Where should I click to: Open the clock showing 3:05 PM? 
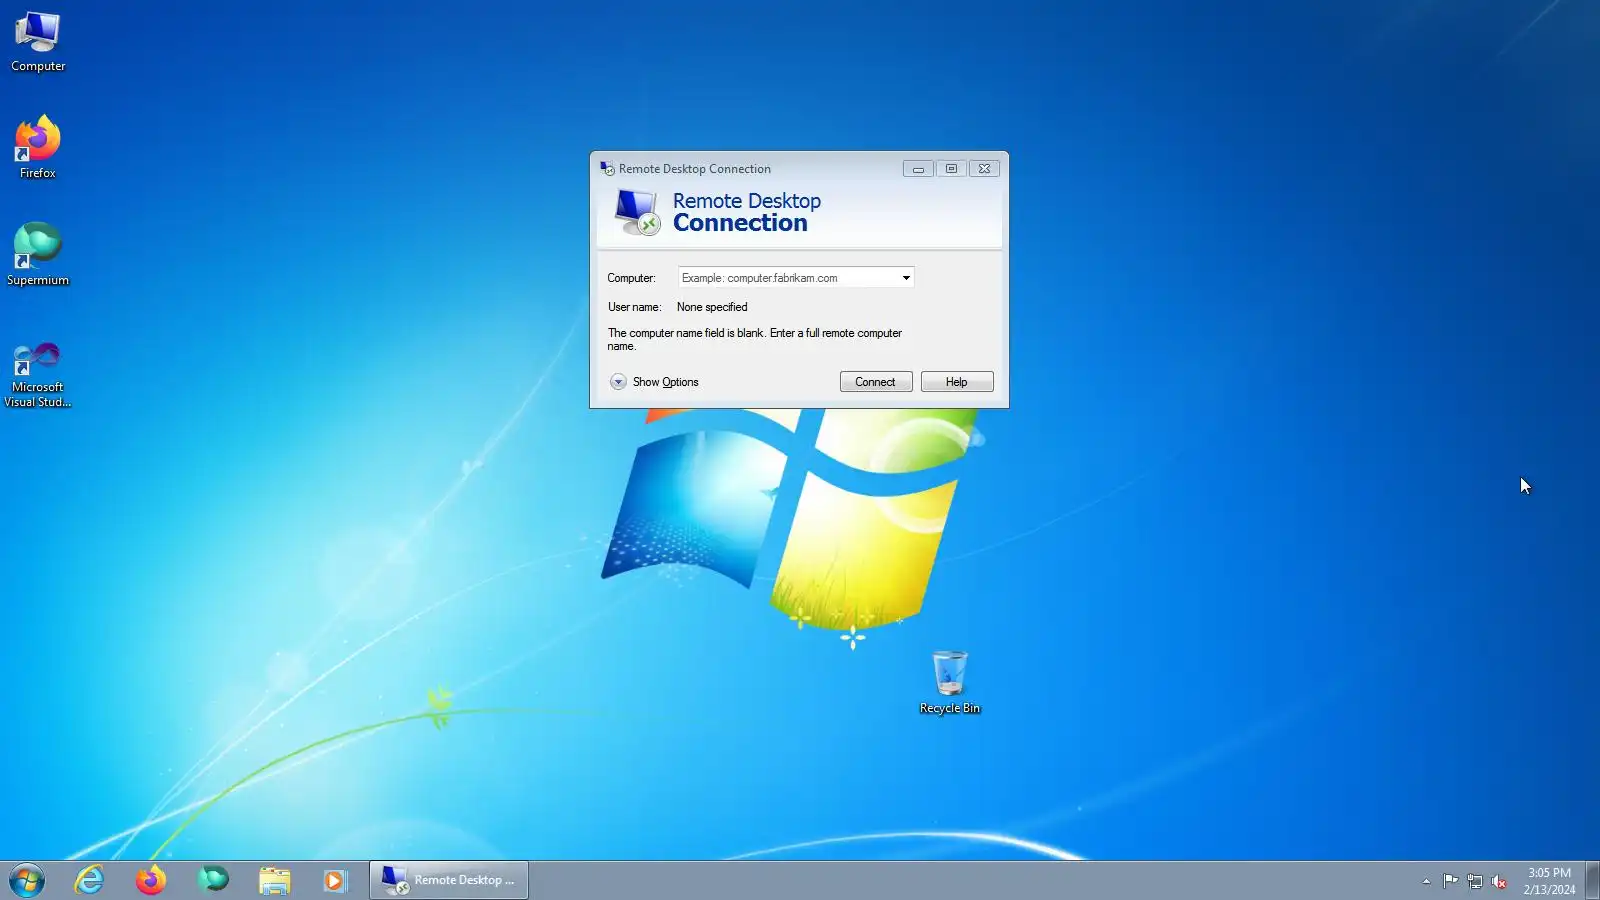1549,880
